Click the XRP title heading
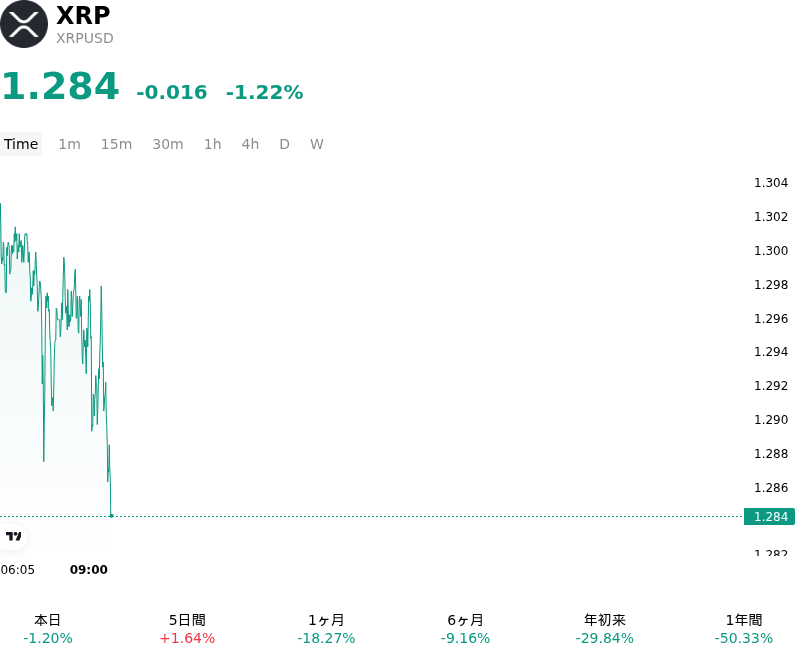Viewport: 800px width, 658px height. [83, 15]
